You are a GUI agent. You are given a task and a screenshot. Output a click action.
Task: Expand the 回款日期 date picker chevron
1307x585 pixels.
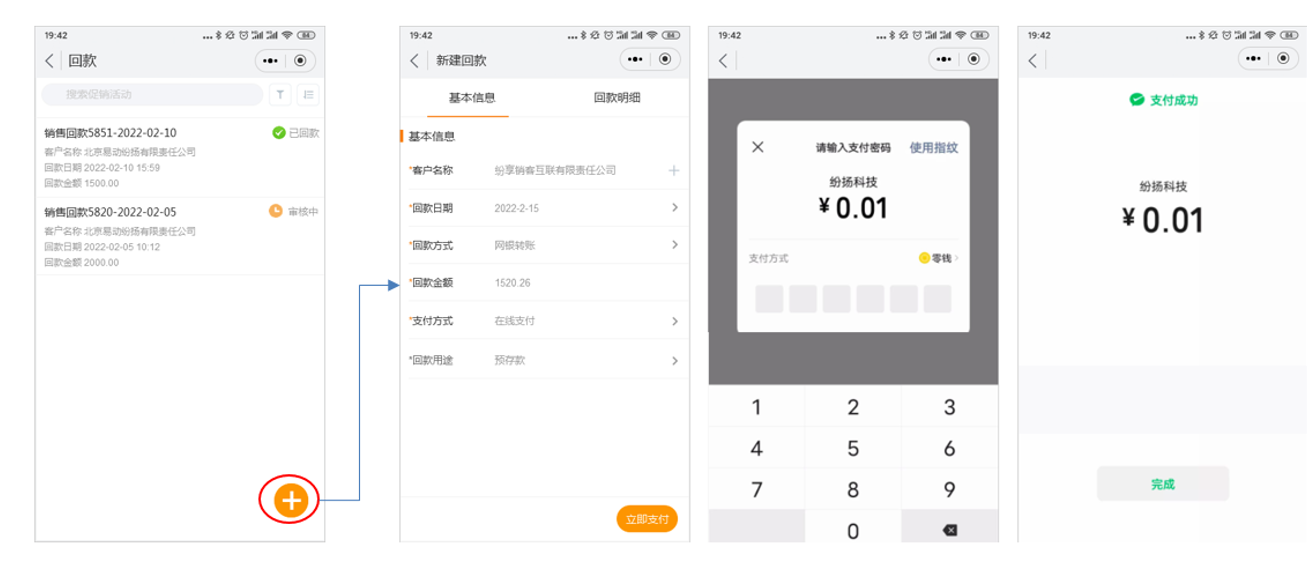(675, 208)
